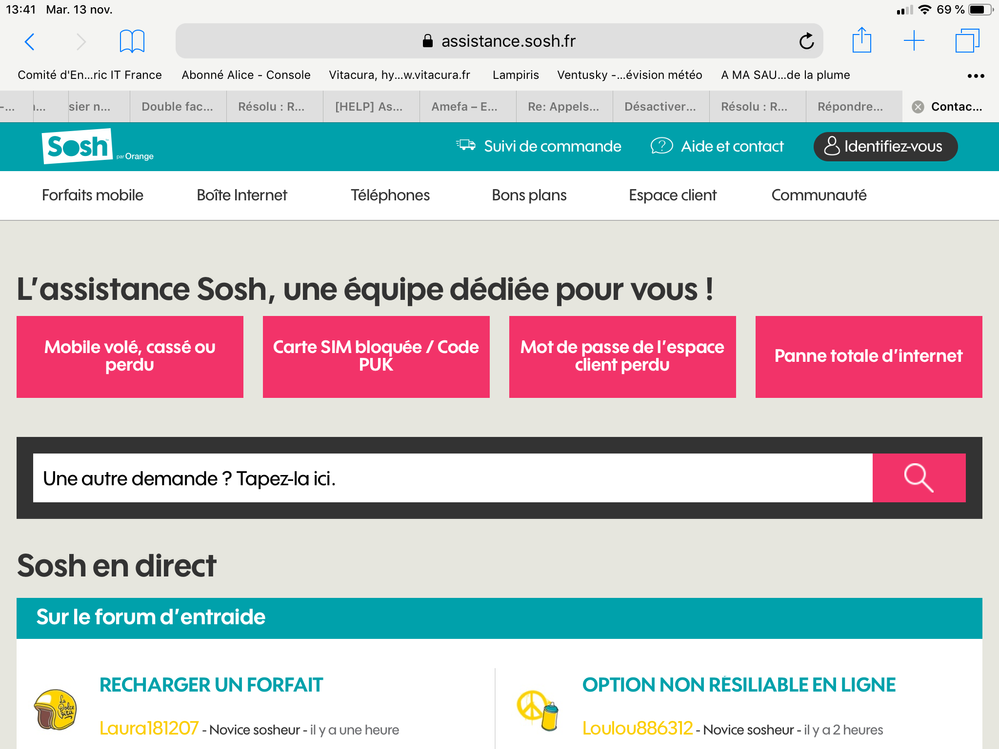999x749 pixels.
Task: Click the truck icon next to Suivi de commande
Action: [x=465, y=145]
